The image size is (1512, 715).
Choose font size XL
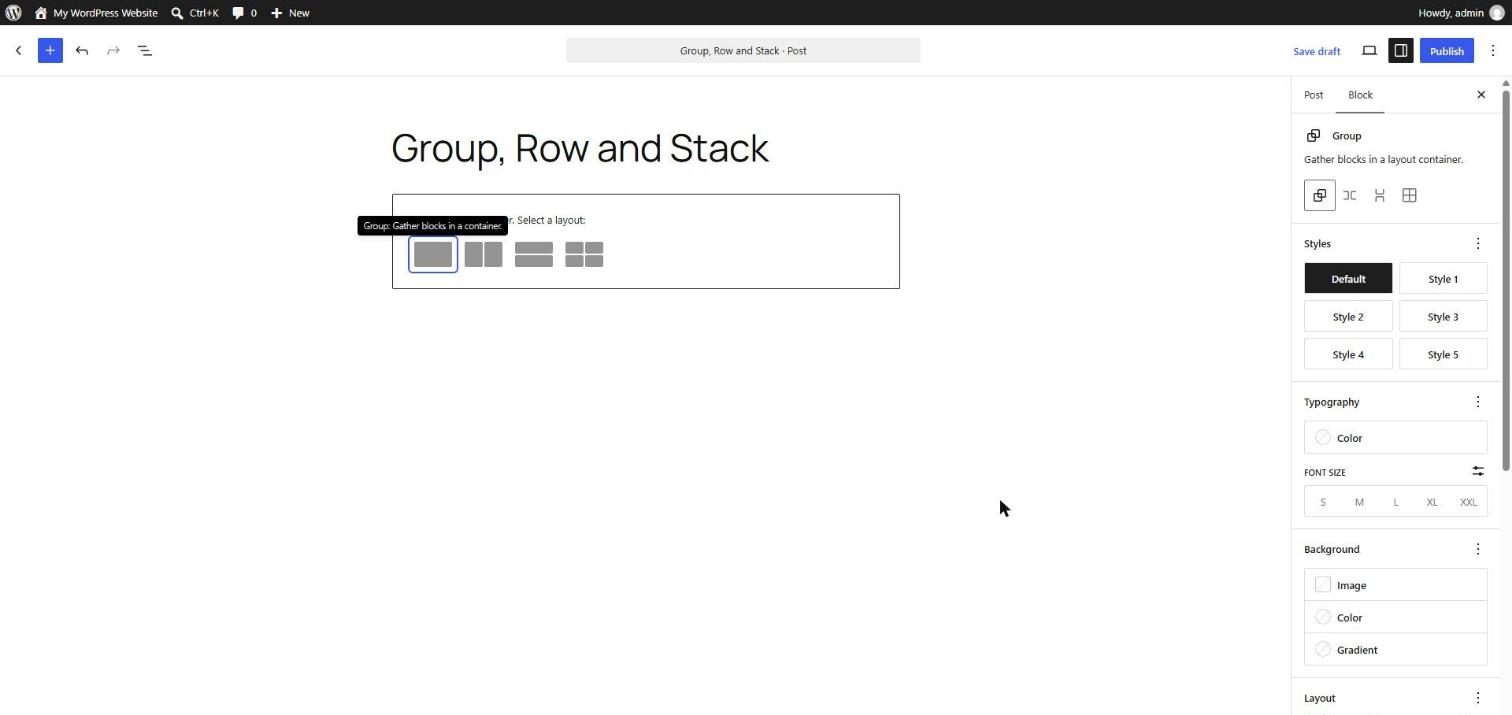point(1432,502)
